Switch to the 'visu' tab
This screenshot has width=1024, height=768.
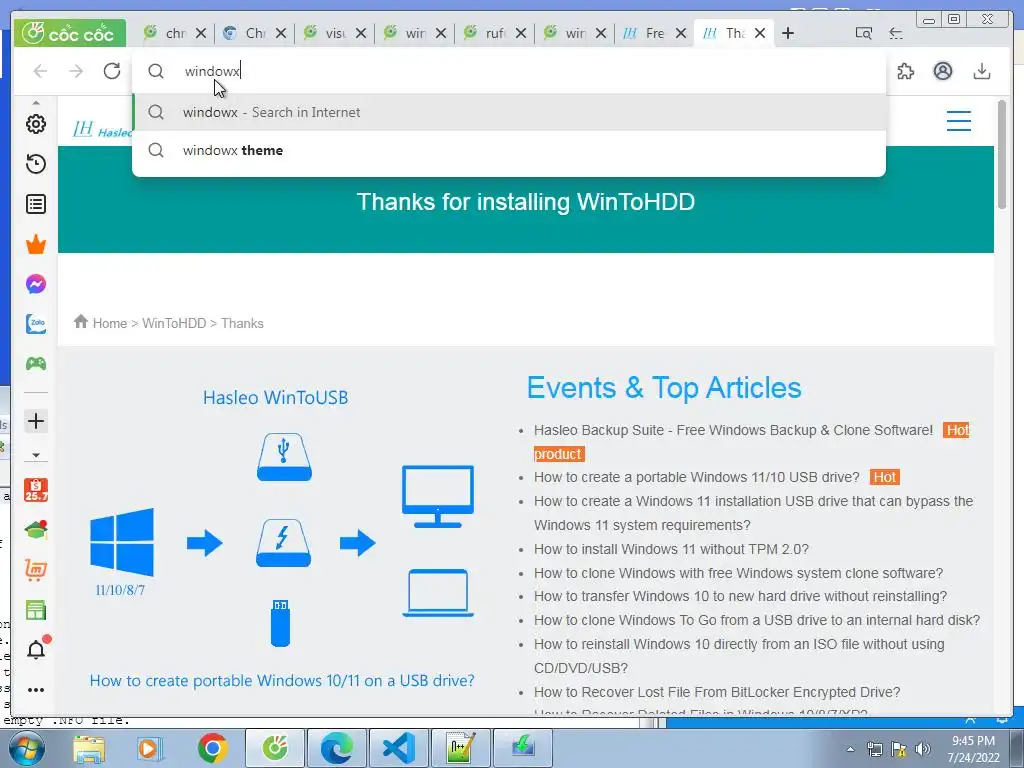coord(327,33)
